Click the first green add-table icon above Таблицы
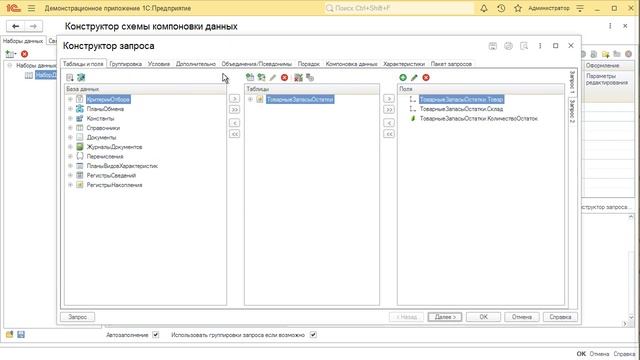The image size is (640, 360). 250,77
